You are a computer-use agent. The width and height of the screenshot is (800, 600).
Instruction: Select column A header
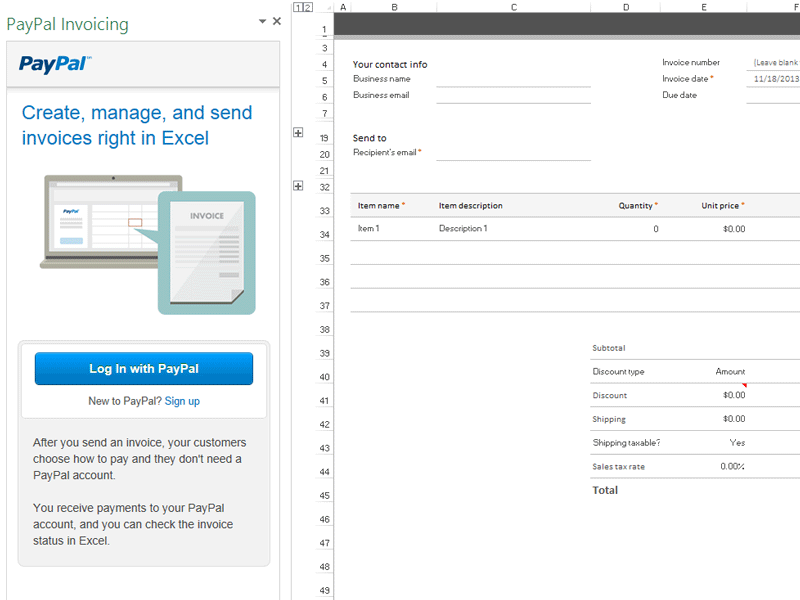coord(343,7)
